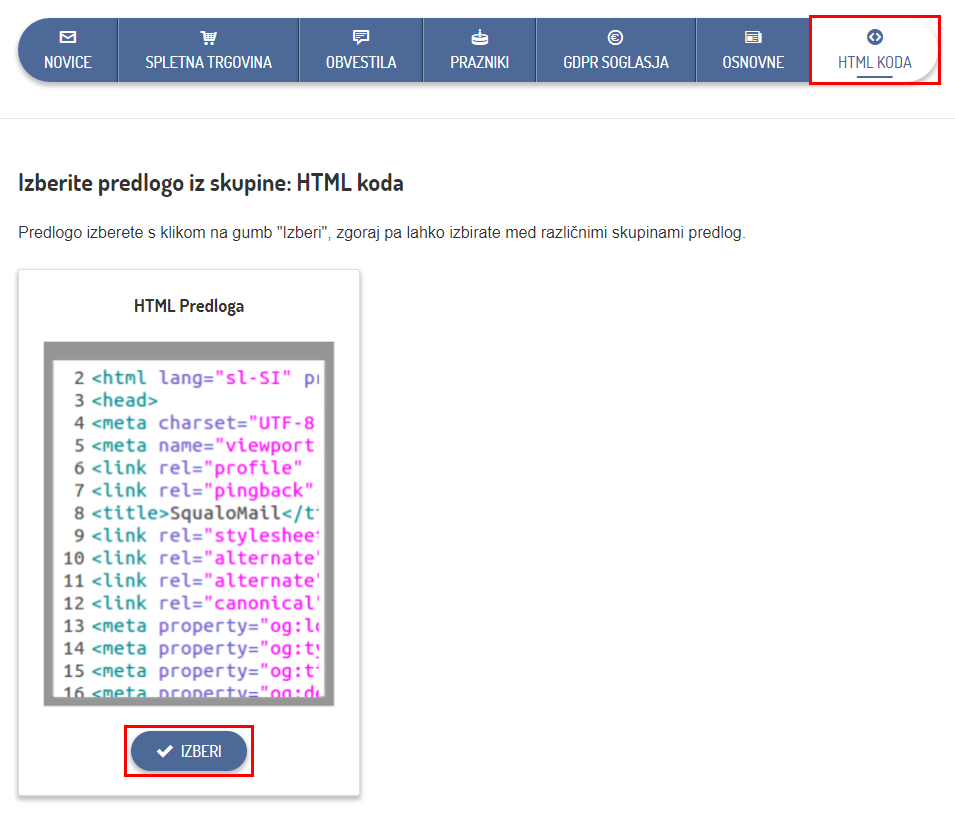Click the euro icon above GDPR Soglasja
The image size is (955, 819).
(615, 38)
